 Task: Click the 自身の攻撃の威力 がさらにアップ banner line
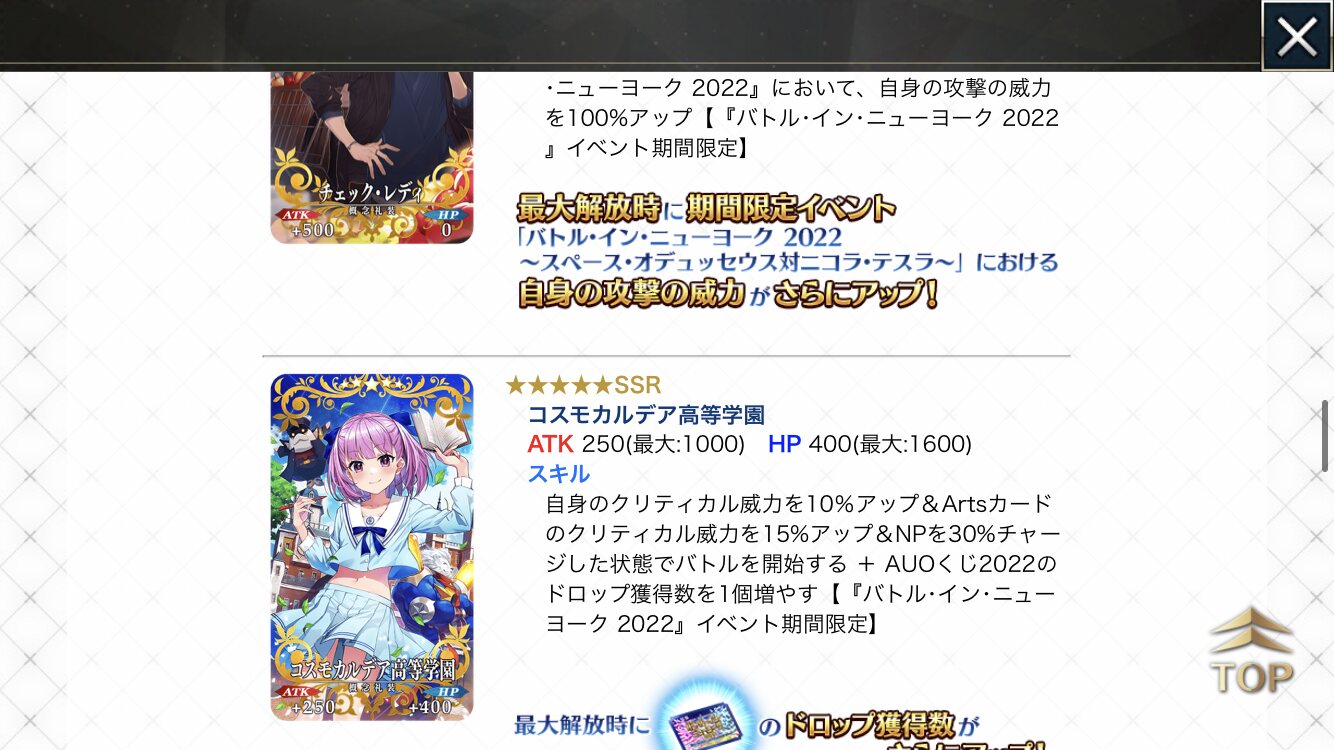[726, 294]
